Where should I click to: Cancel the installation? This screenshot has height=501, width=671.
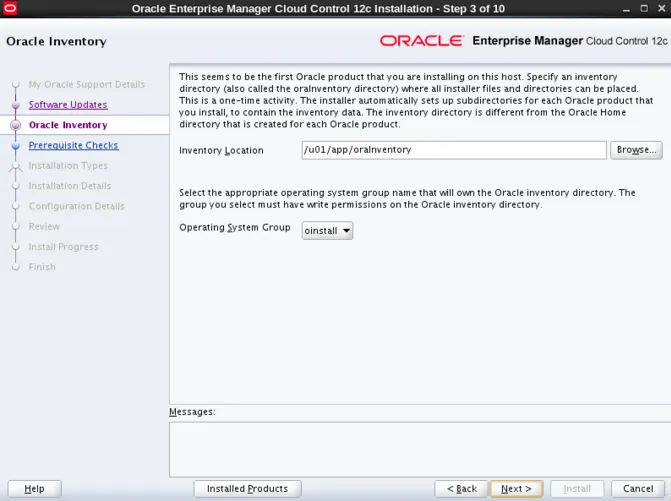coord(638,489)
